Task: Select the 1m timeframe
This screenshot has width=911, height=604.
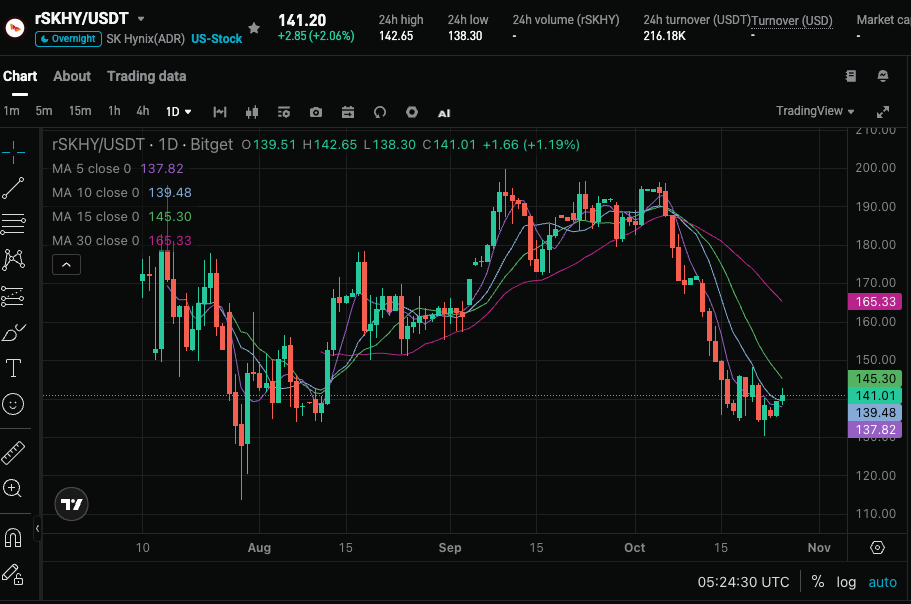Action: [x=12, y=111]
